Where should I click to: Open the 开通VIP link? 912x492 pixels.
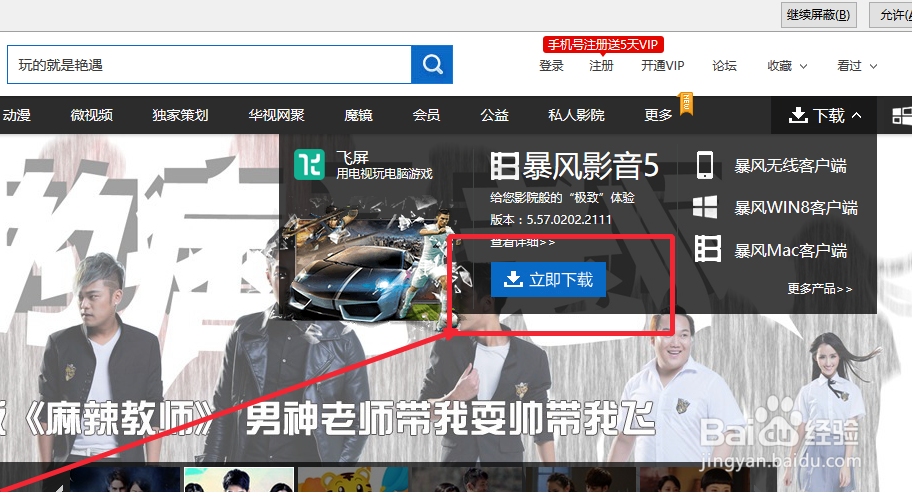click(662, 66)
